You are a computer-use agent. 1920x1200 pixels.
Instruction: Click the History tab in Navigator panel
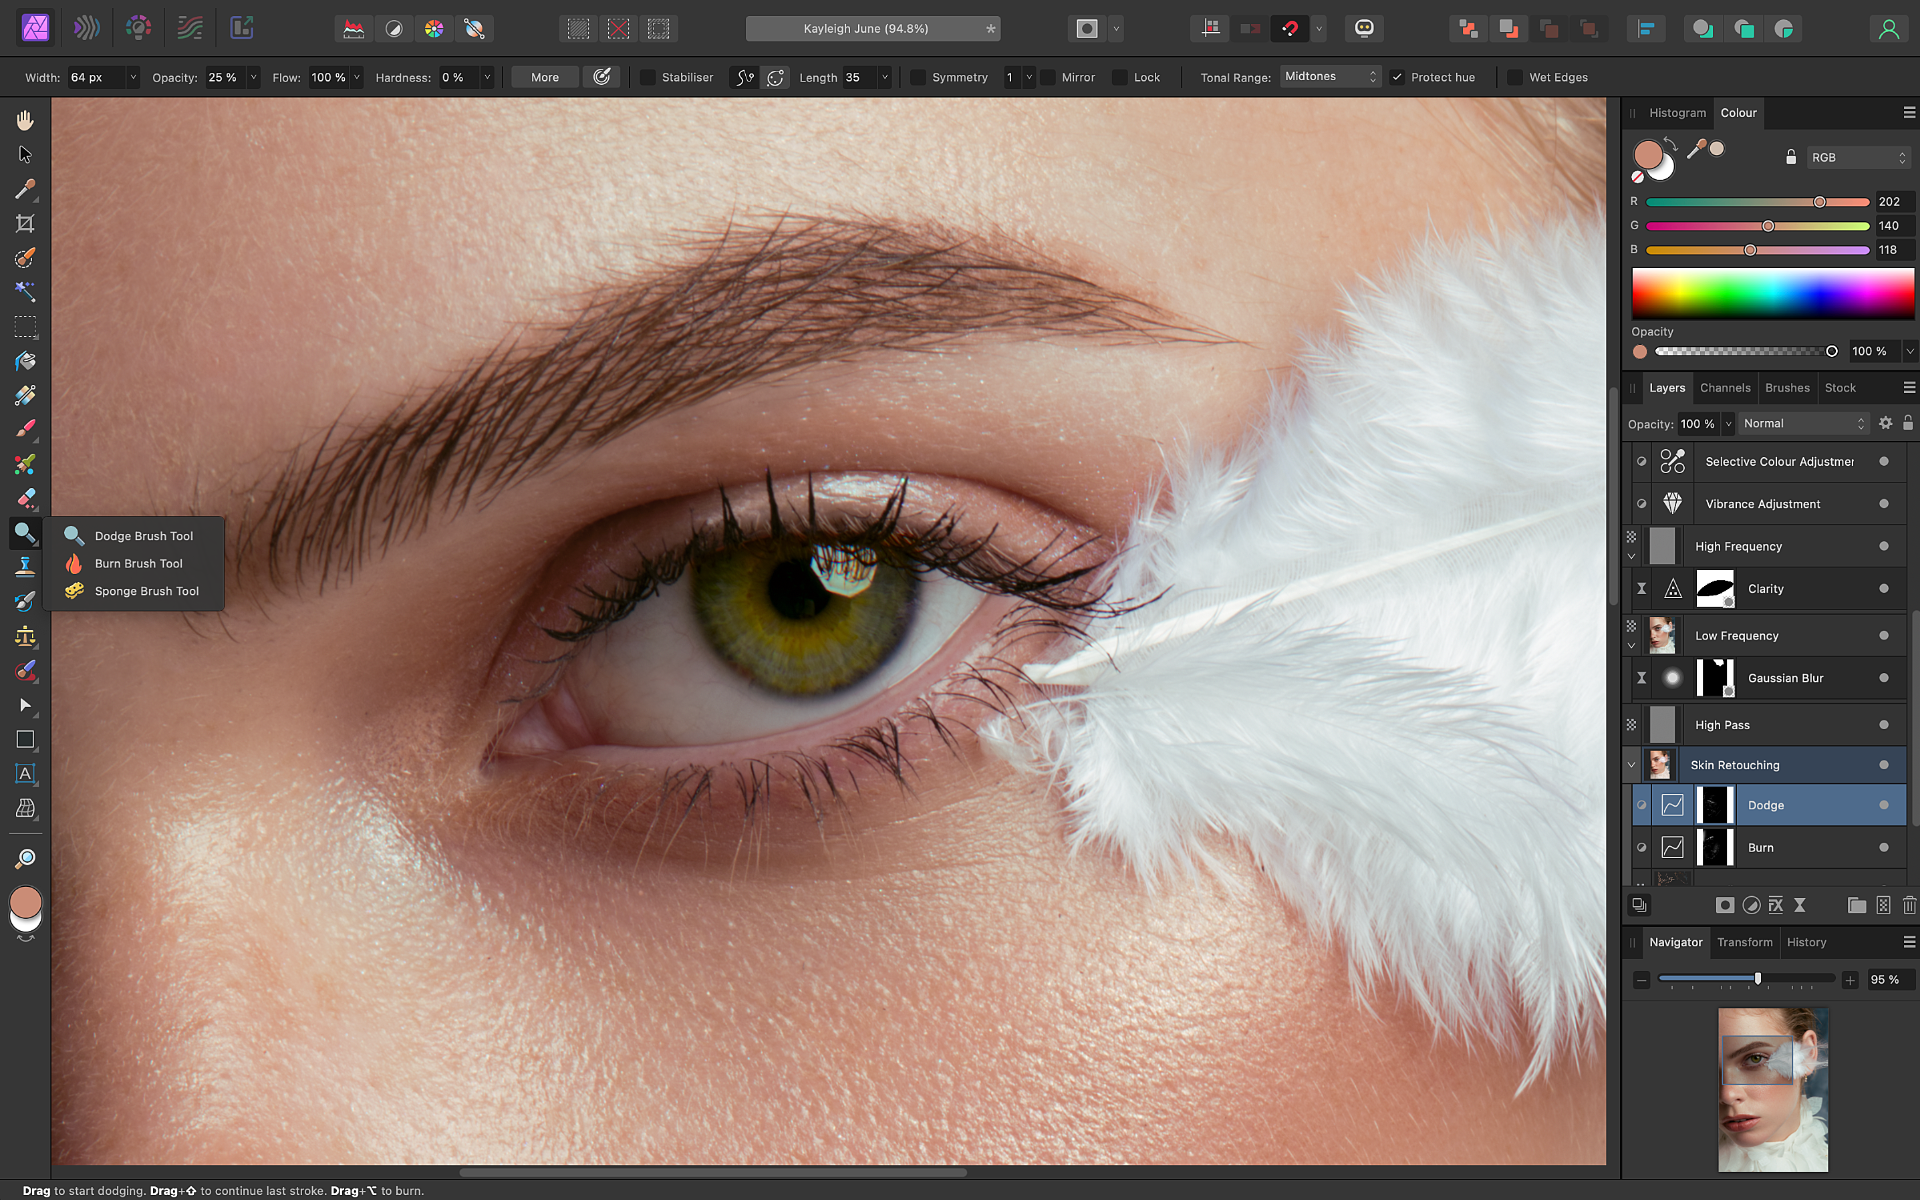pos(1807,941)
